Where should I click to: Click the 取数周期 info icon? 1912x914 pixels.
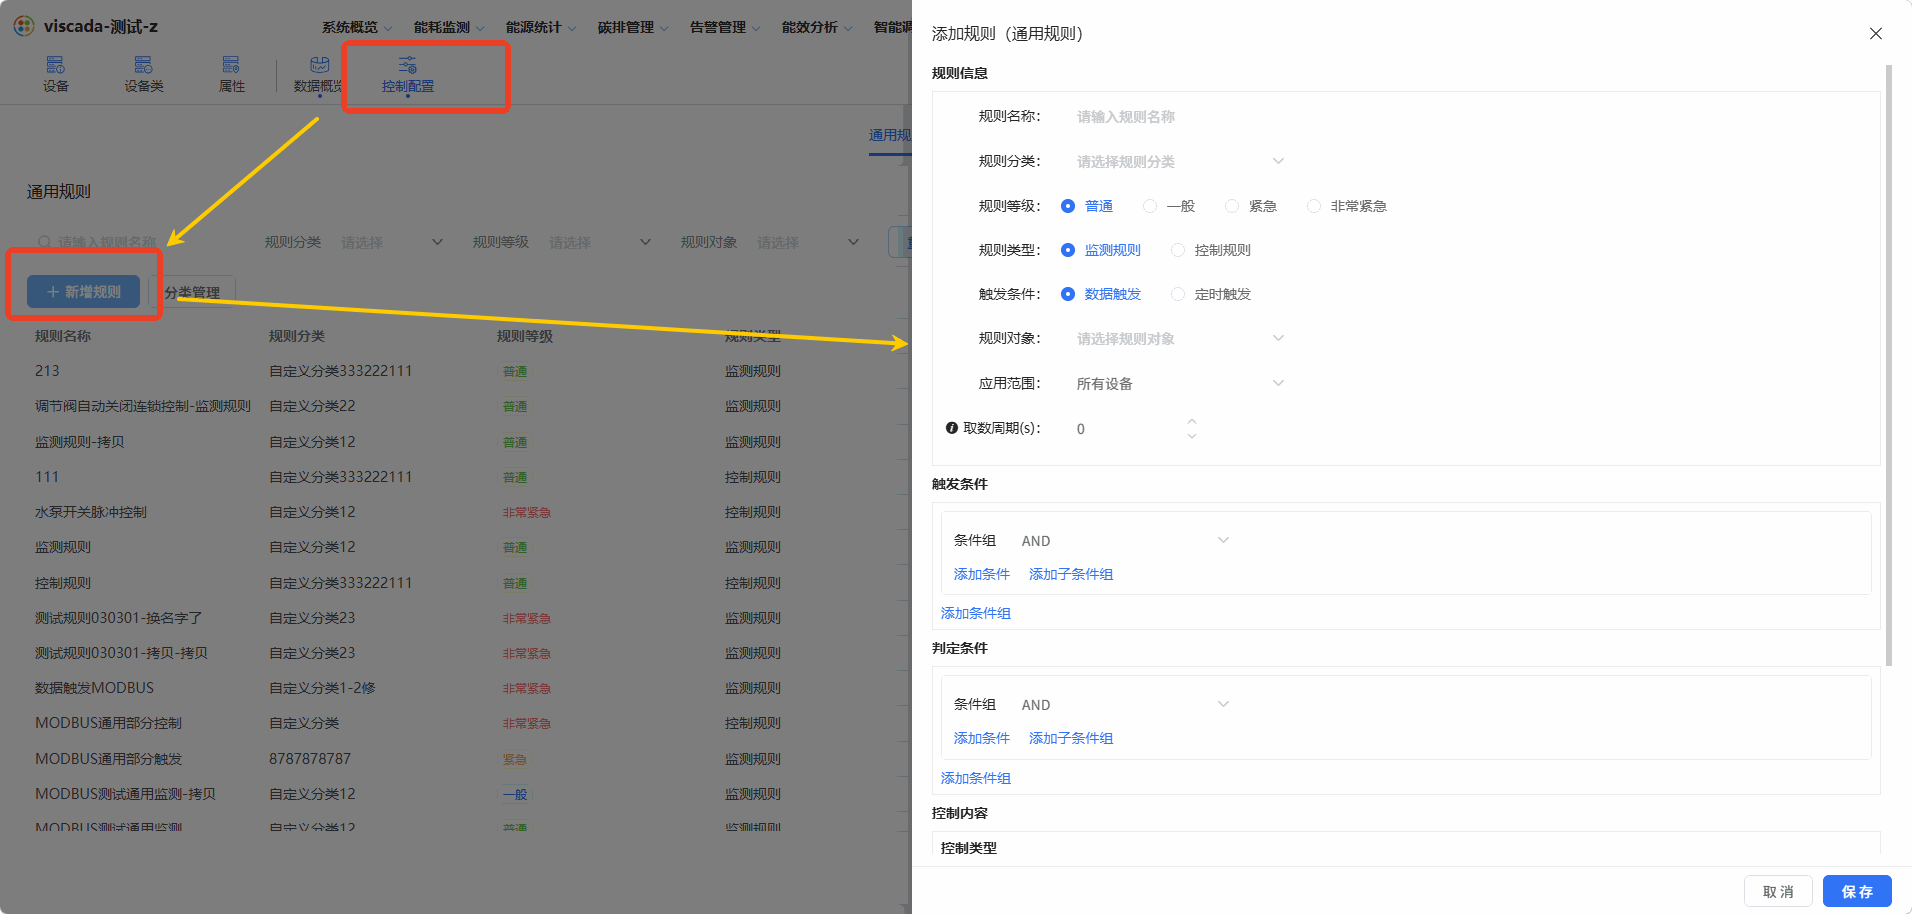click(952, 428)
